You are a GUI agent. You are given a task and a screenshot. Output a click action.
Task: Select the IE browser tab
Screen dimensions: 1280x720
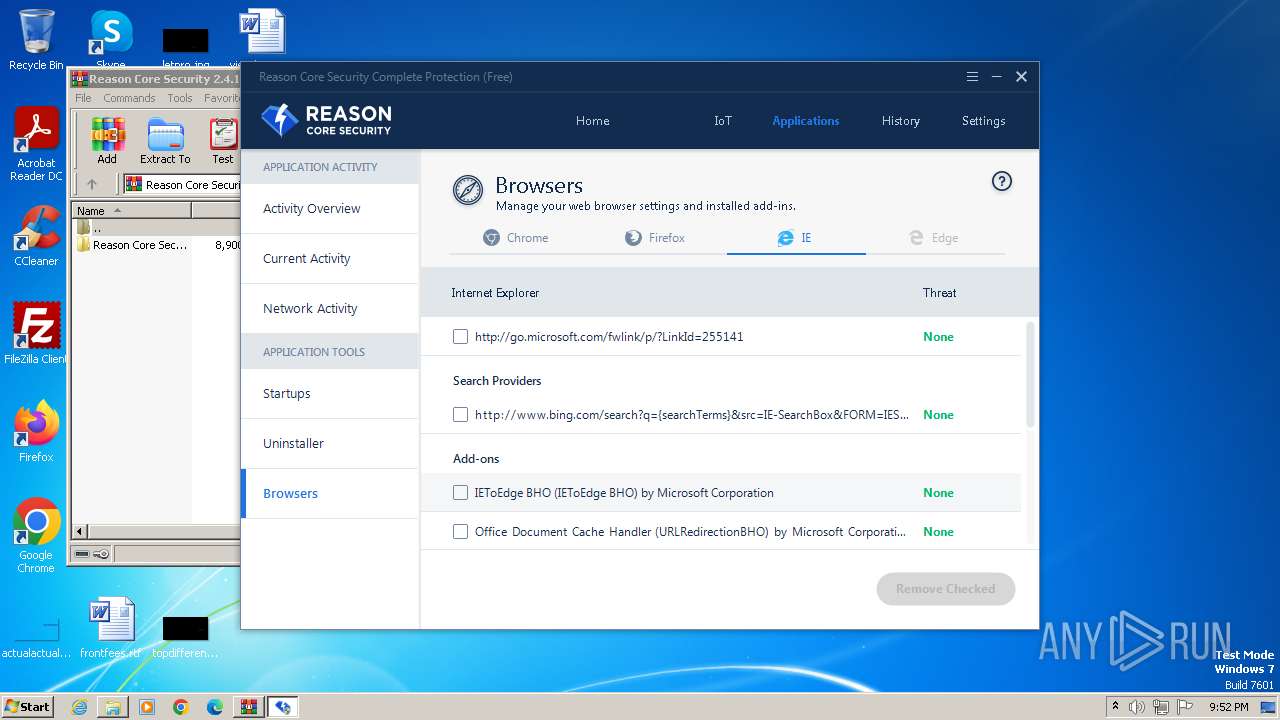tap(795, 238)
